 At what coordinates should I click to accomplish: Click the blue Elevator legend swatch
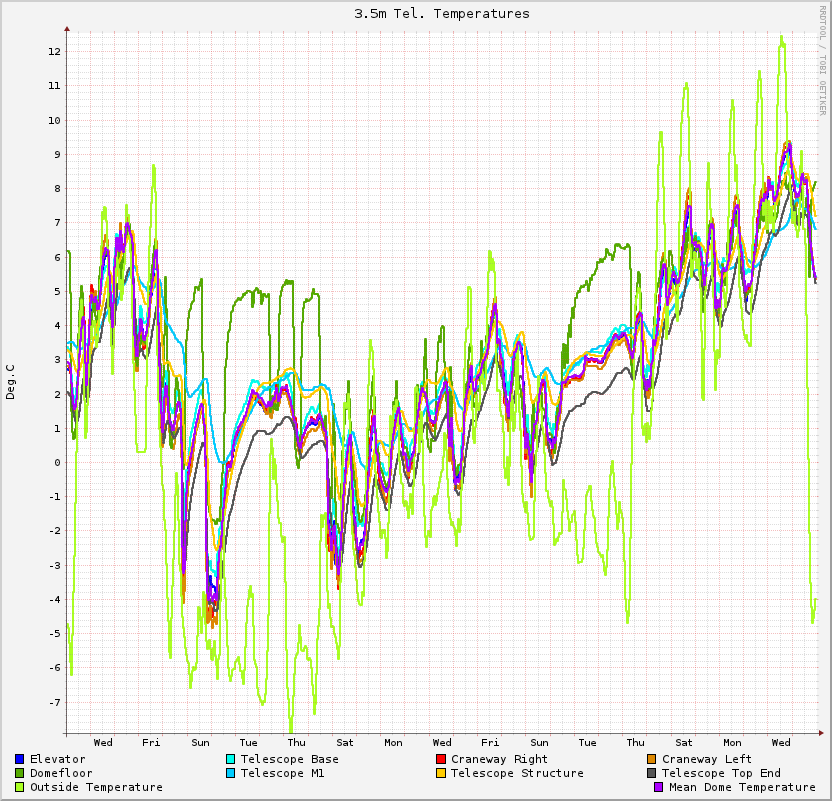20,759
